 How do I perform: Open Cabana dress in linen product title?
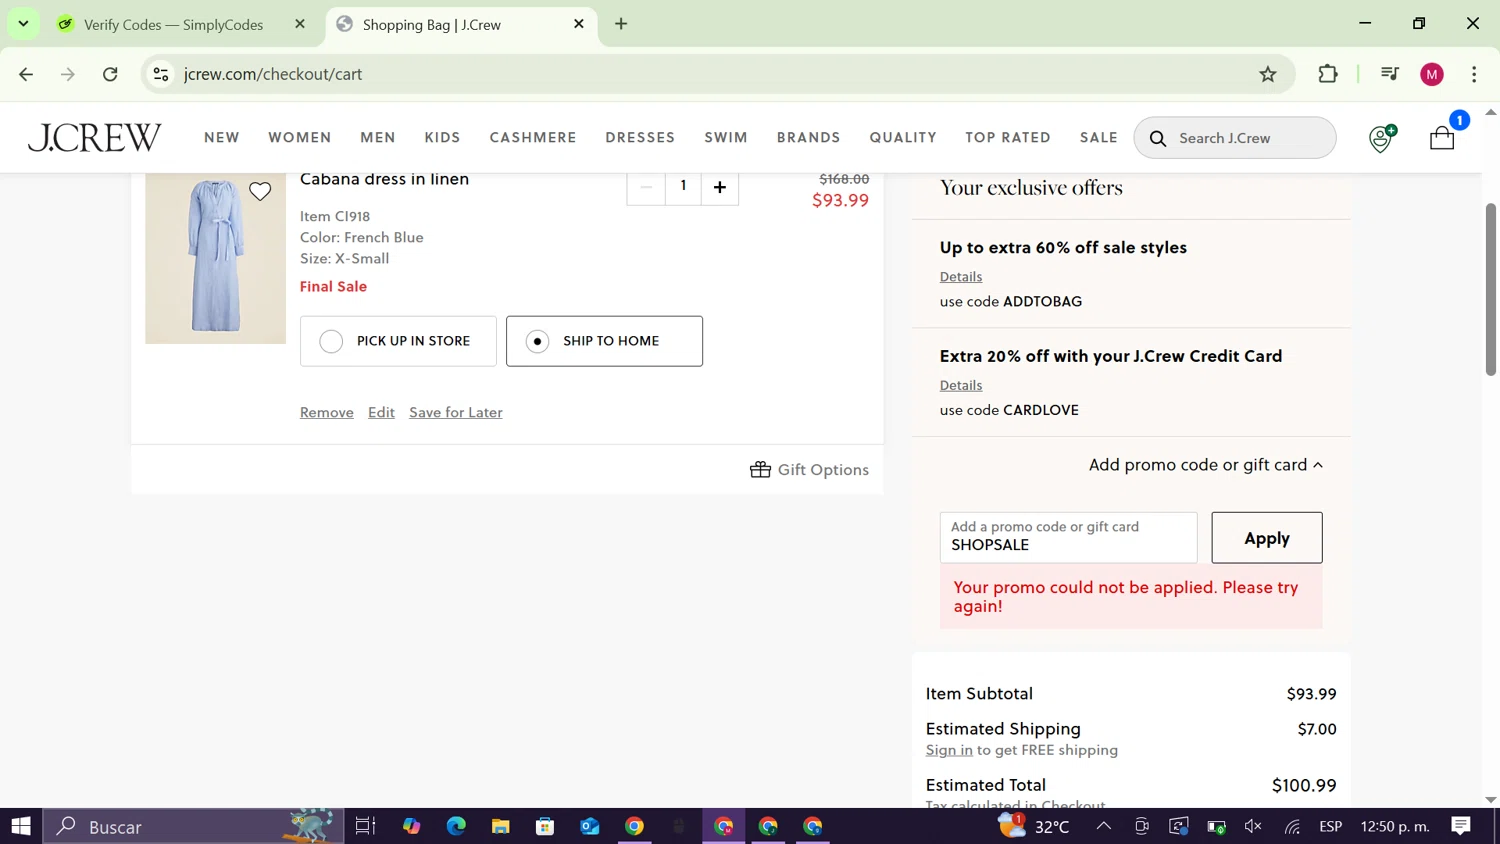384,179
